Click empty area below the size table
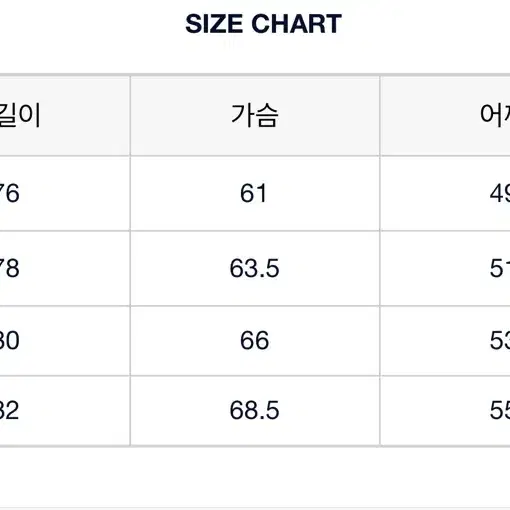510x510 pixels. pos(255,477)
